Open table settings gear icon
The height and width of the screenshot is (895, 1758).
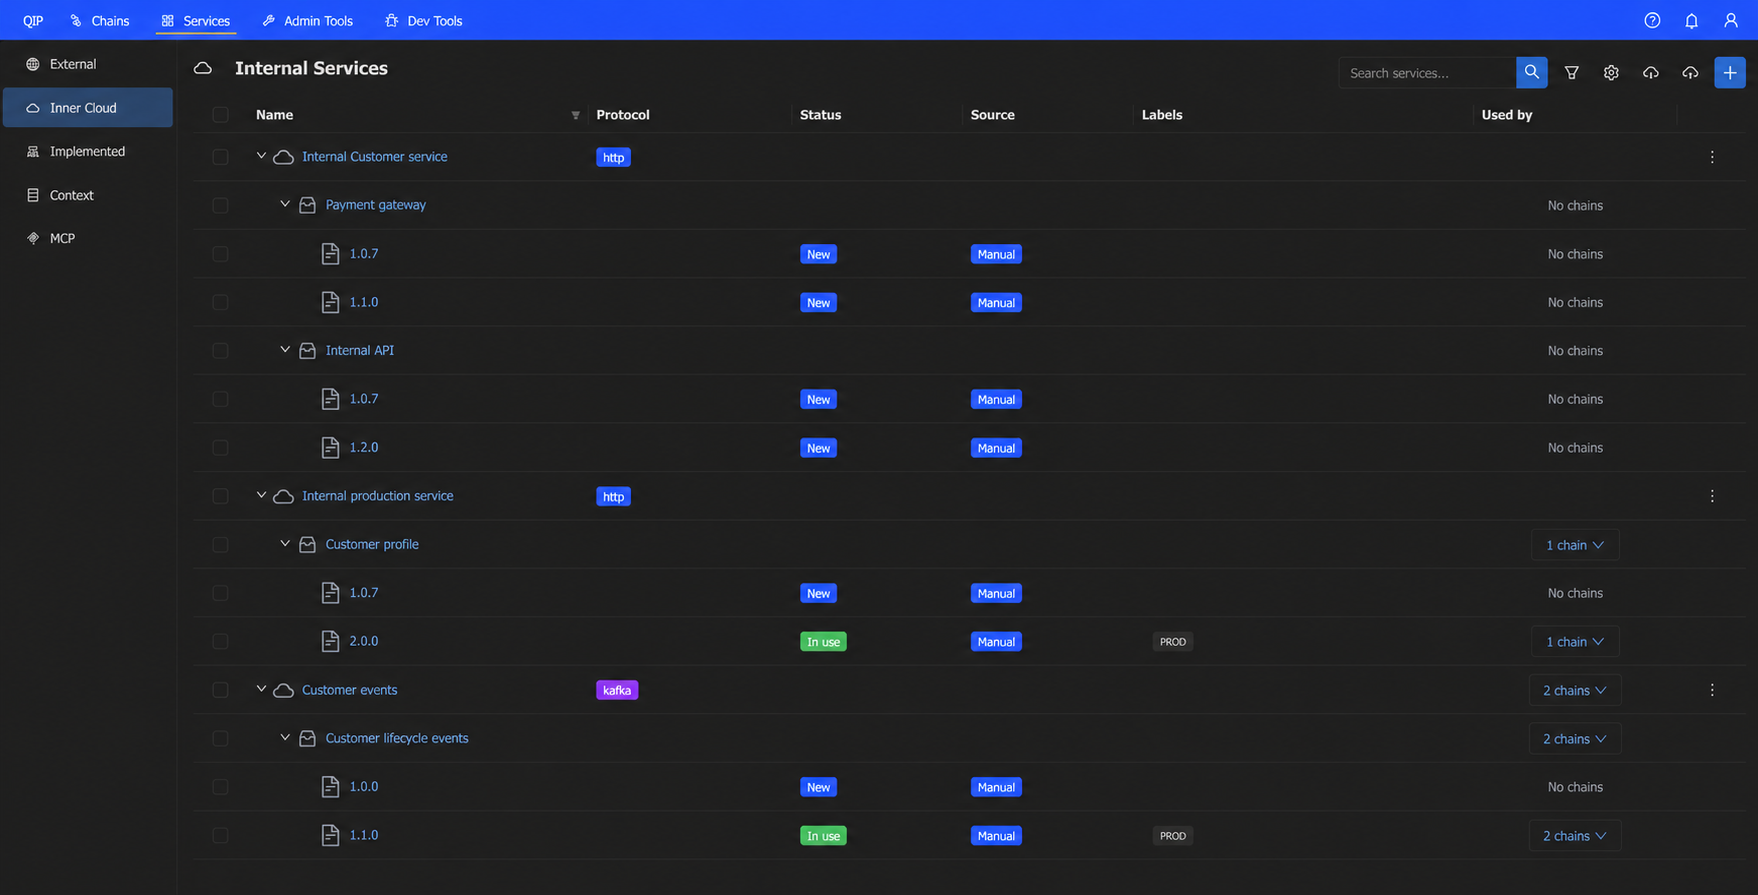pyautogui.click(x=1610, y=72)
